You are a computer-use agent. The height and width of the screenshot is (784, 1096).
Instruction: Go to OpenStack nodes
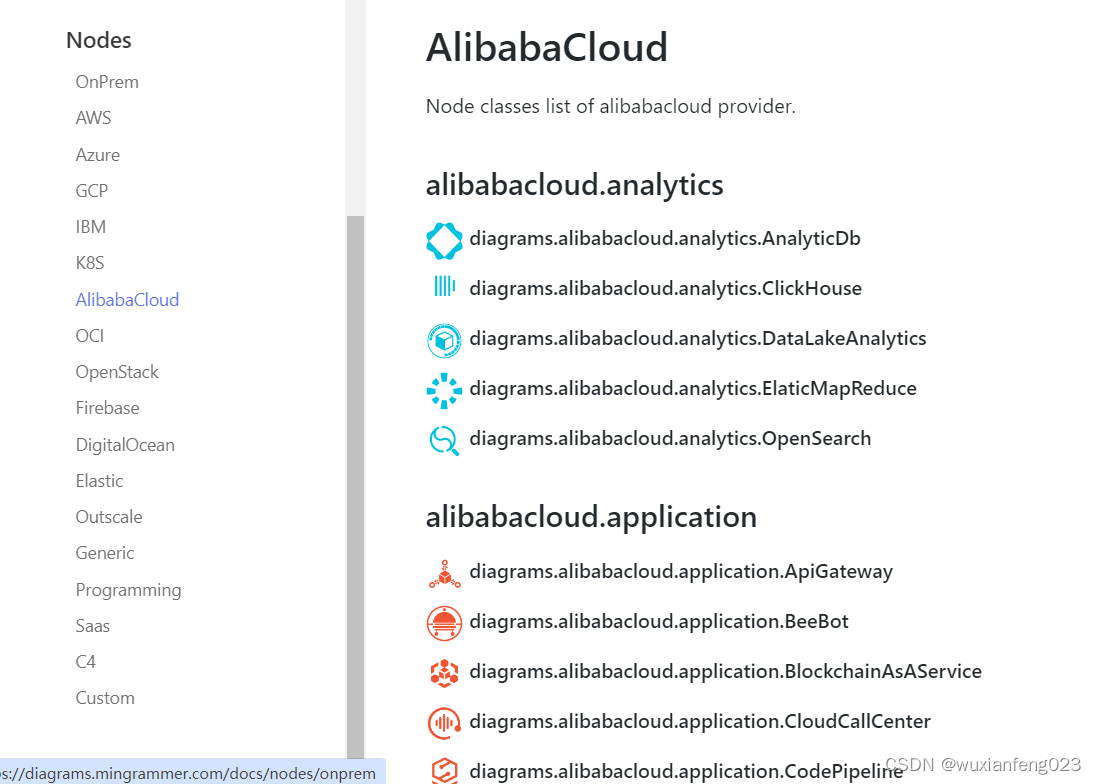117,372
